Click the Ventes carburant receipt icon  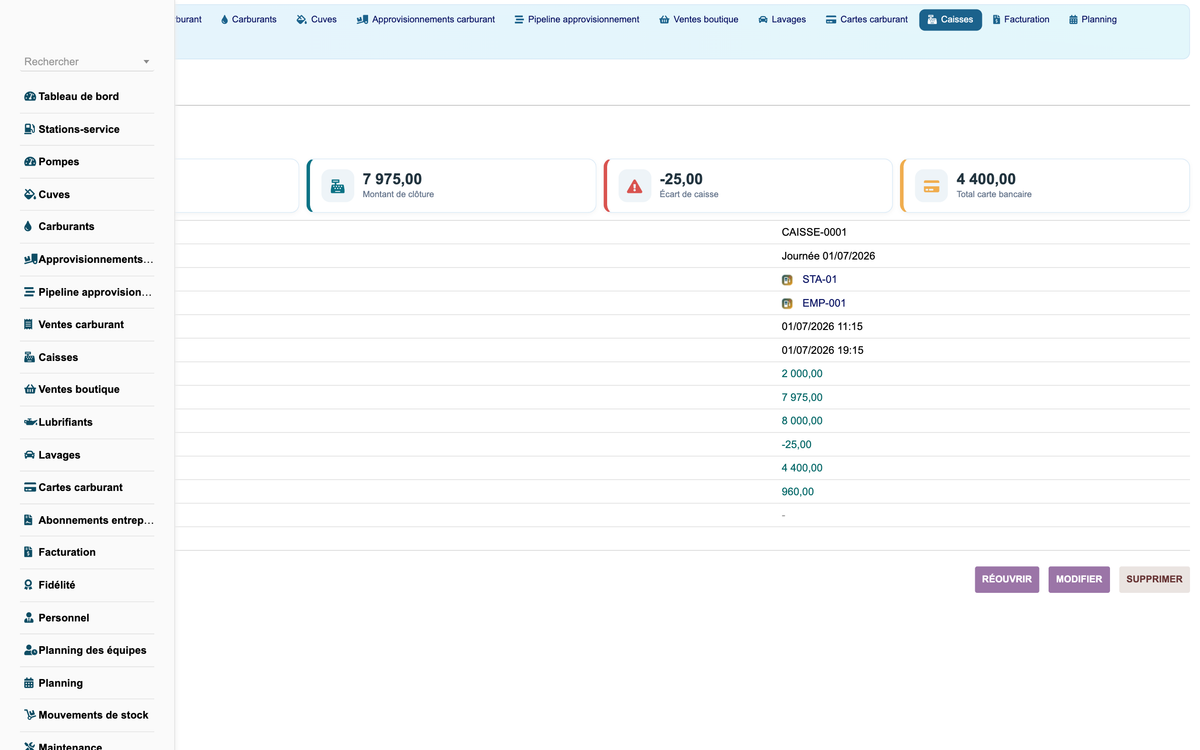point(29,324)
